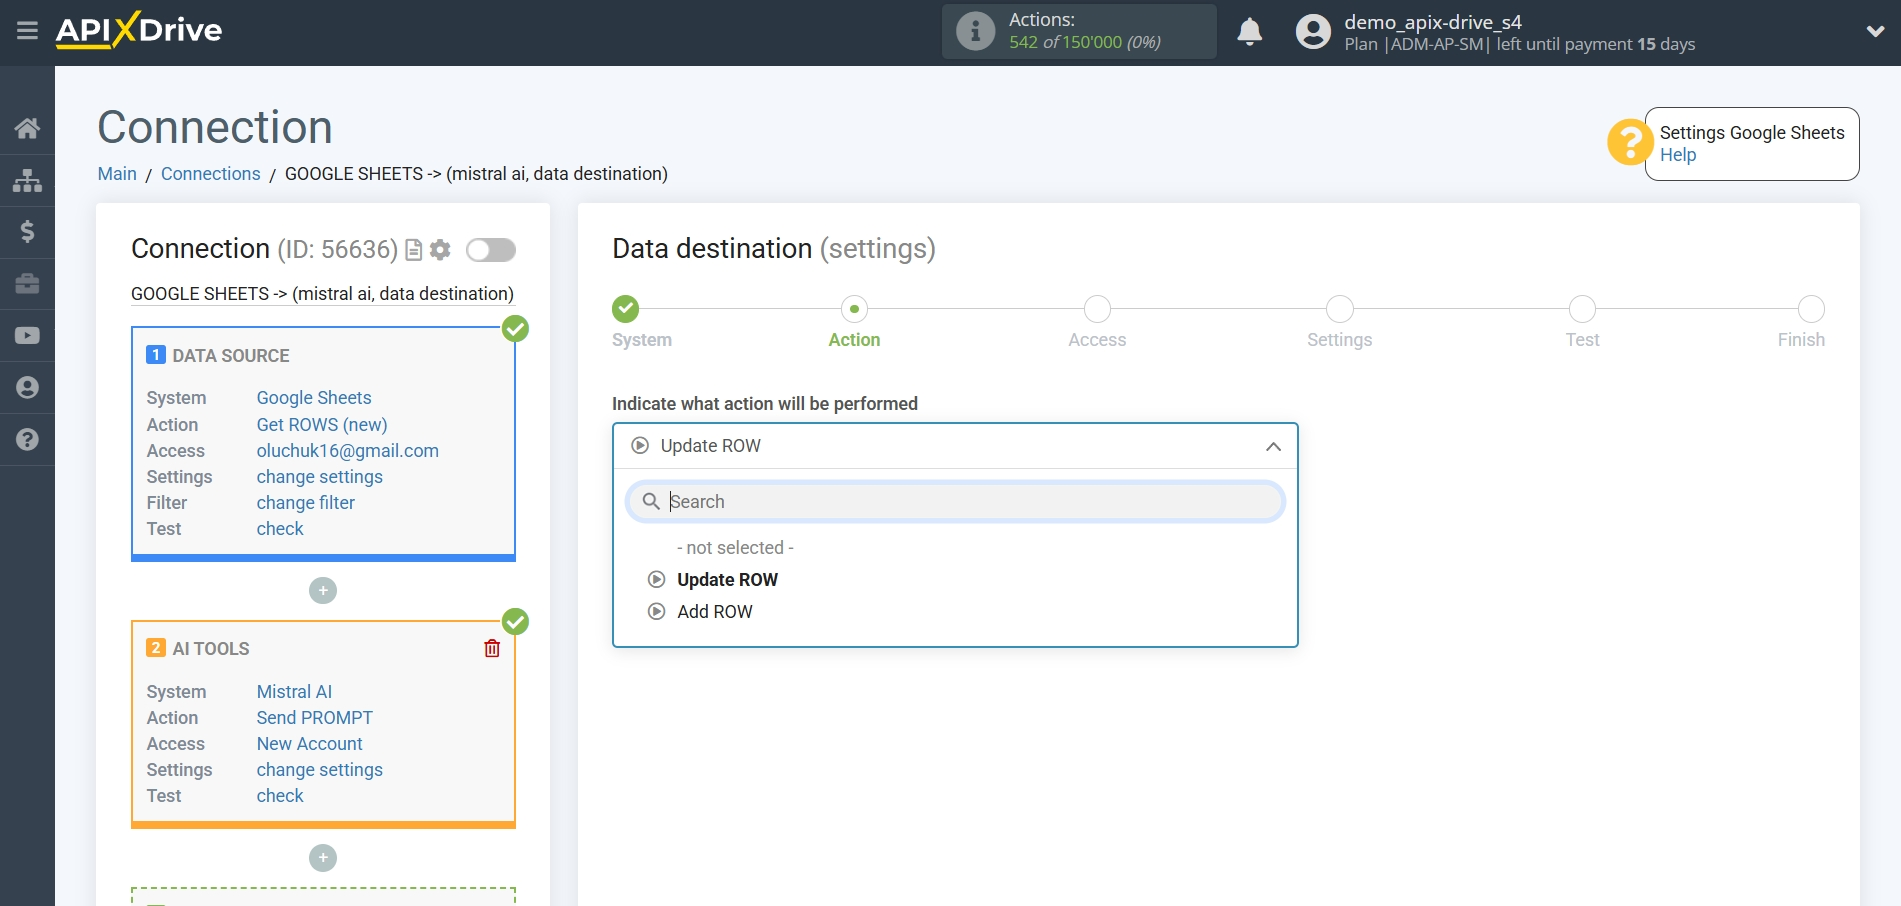Screen dimensions: 1901x906
Task: Open the home icon in the sidebar
Action: pyautogui.click(x=27, y=128)
